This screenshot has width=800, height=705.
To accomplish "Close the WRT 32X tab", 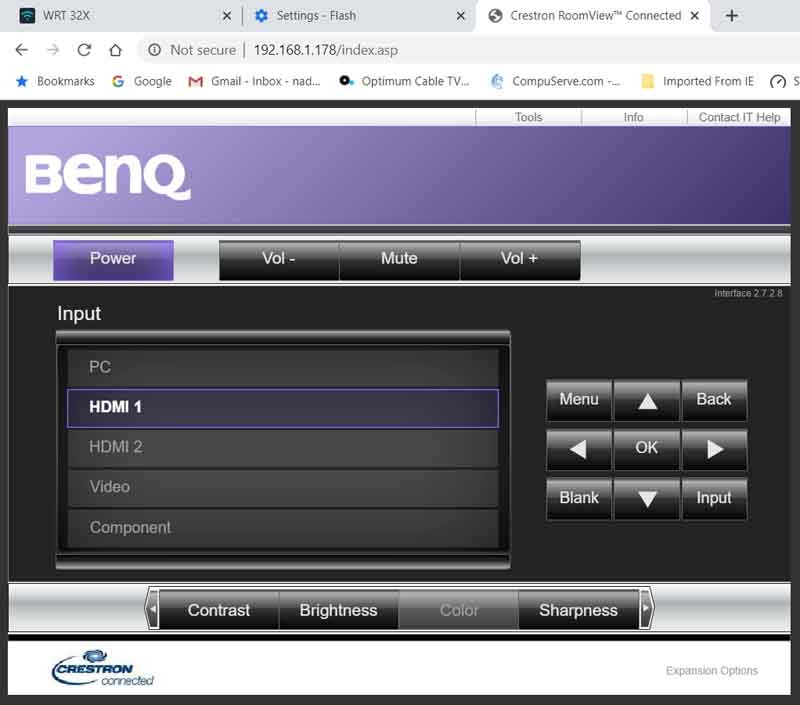I will 227,16.
